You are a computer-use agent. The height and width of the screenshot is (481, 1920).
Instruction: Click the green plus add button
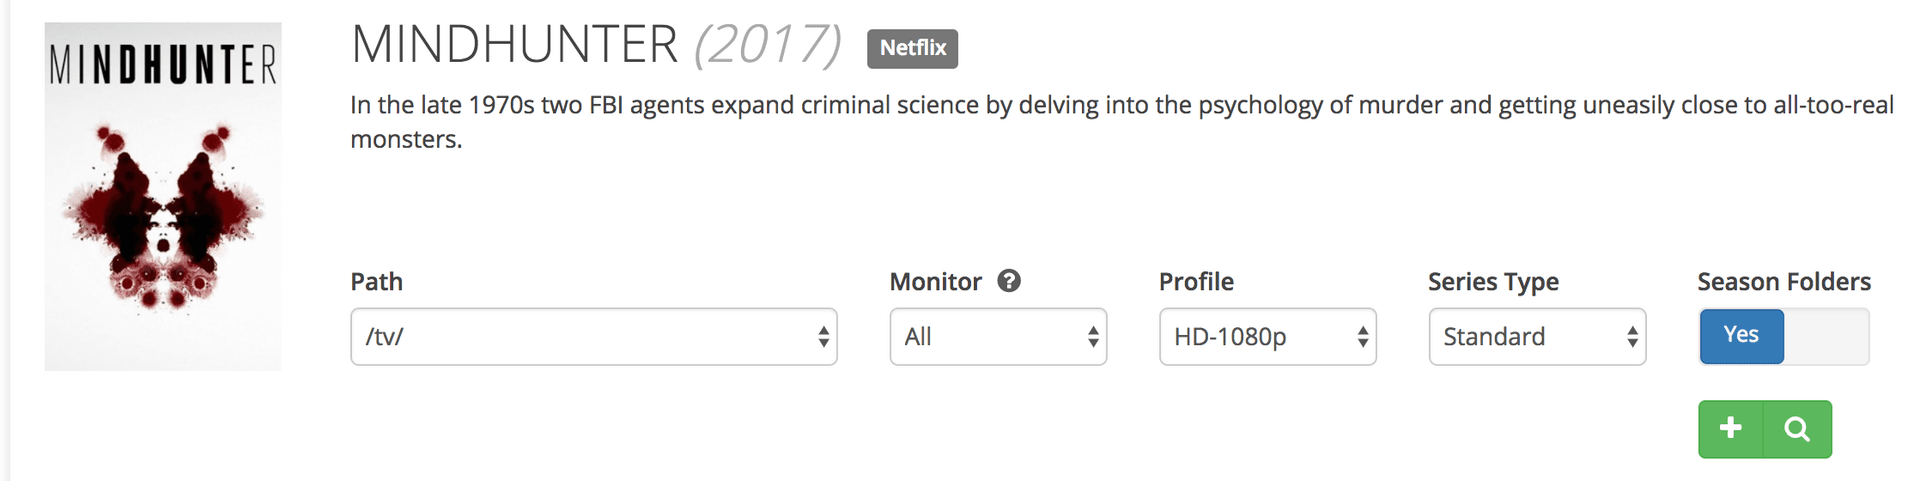coord(1730,429)
